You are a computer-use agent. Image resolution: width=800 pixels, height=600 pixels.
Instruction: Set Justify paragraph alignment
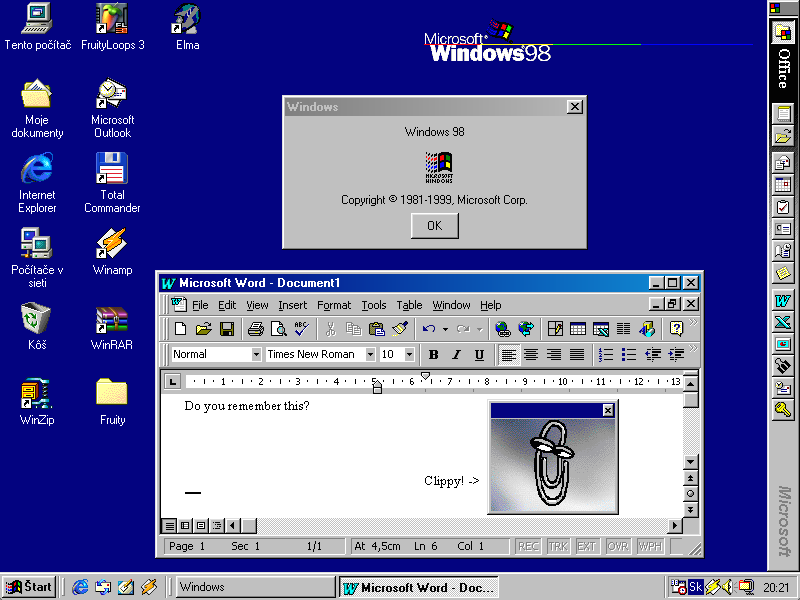pyautogui.click(x=577, y=355)
